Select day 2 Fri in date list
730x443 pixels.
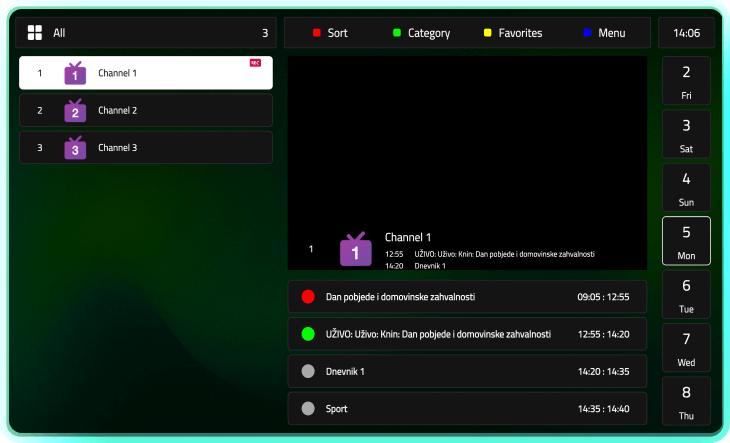point(686,81)
